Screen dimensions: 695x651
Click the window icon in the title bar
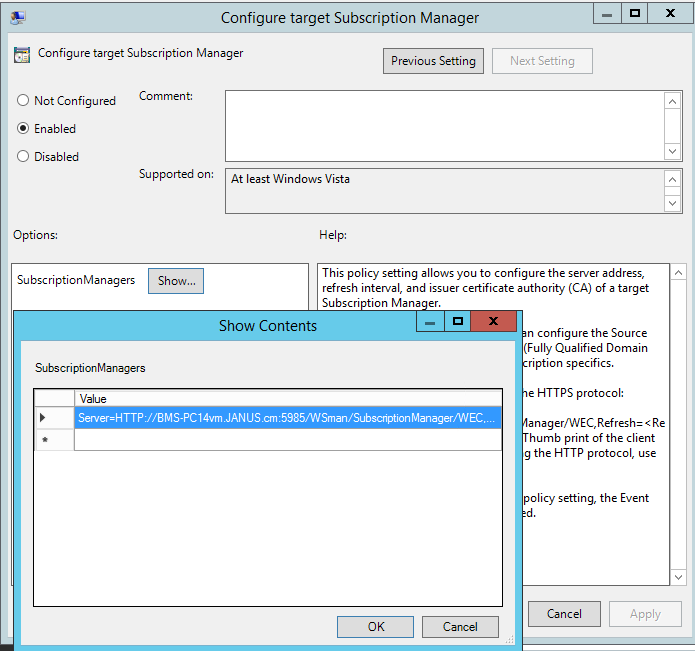[x=18, y=16]
